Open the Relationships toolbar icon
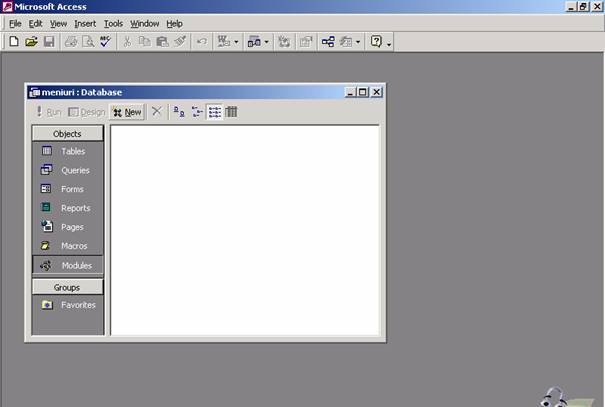605x407 pixels. [x=328, y=42]
